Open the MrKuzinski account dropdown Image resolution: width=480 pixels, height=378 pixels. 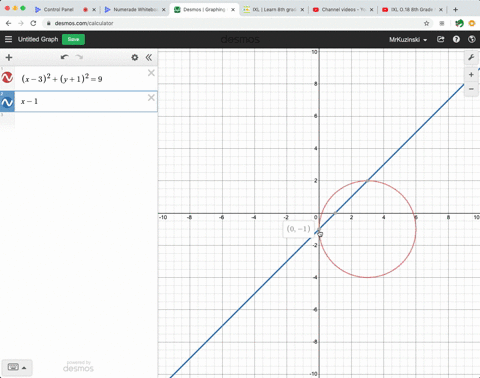click(408, 40)
